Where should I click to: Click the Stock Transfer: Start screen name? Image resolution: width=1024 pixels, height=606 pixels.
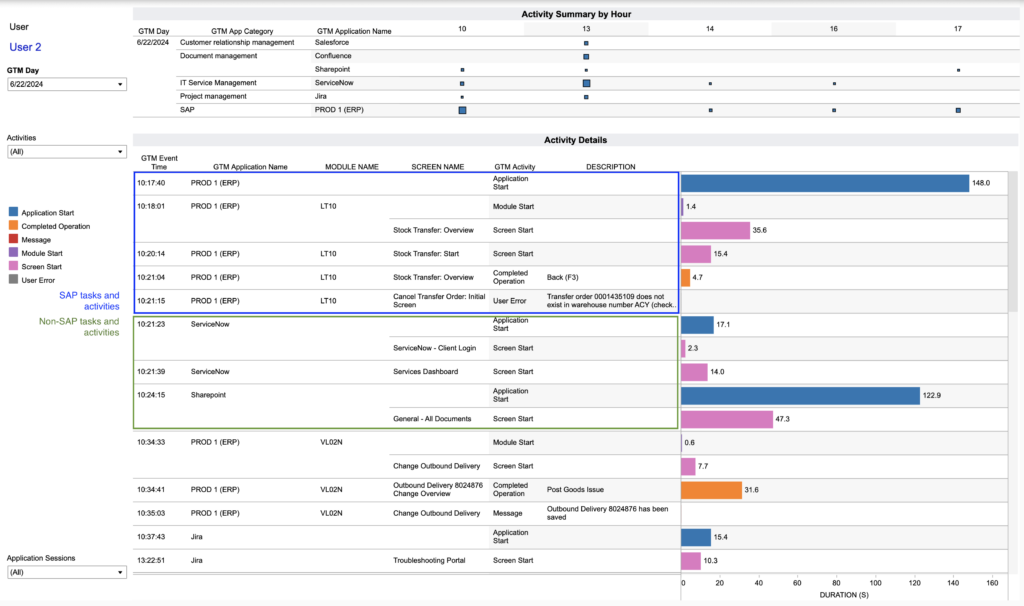click(426, 254)
